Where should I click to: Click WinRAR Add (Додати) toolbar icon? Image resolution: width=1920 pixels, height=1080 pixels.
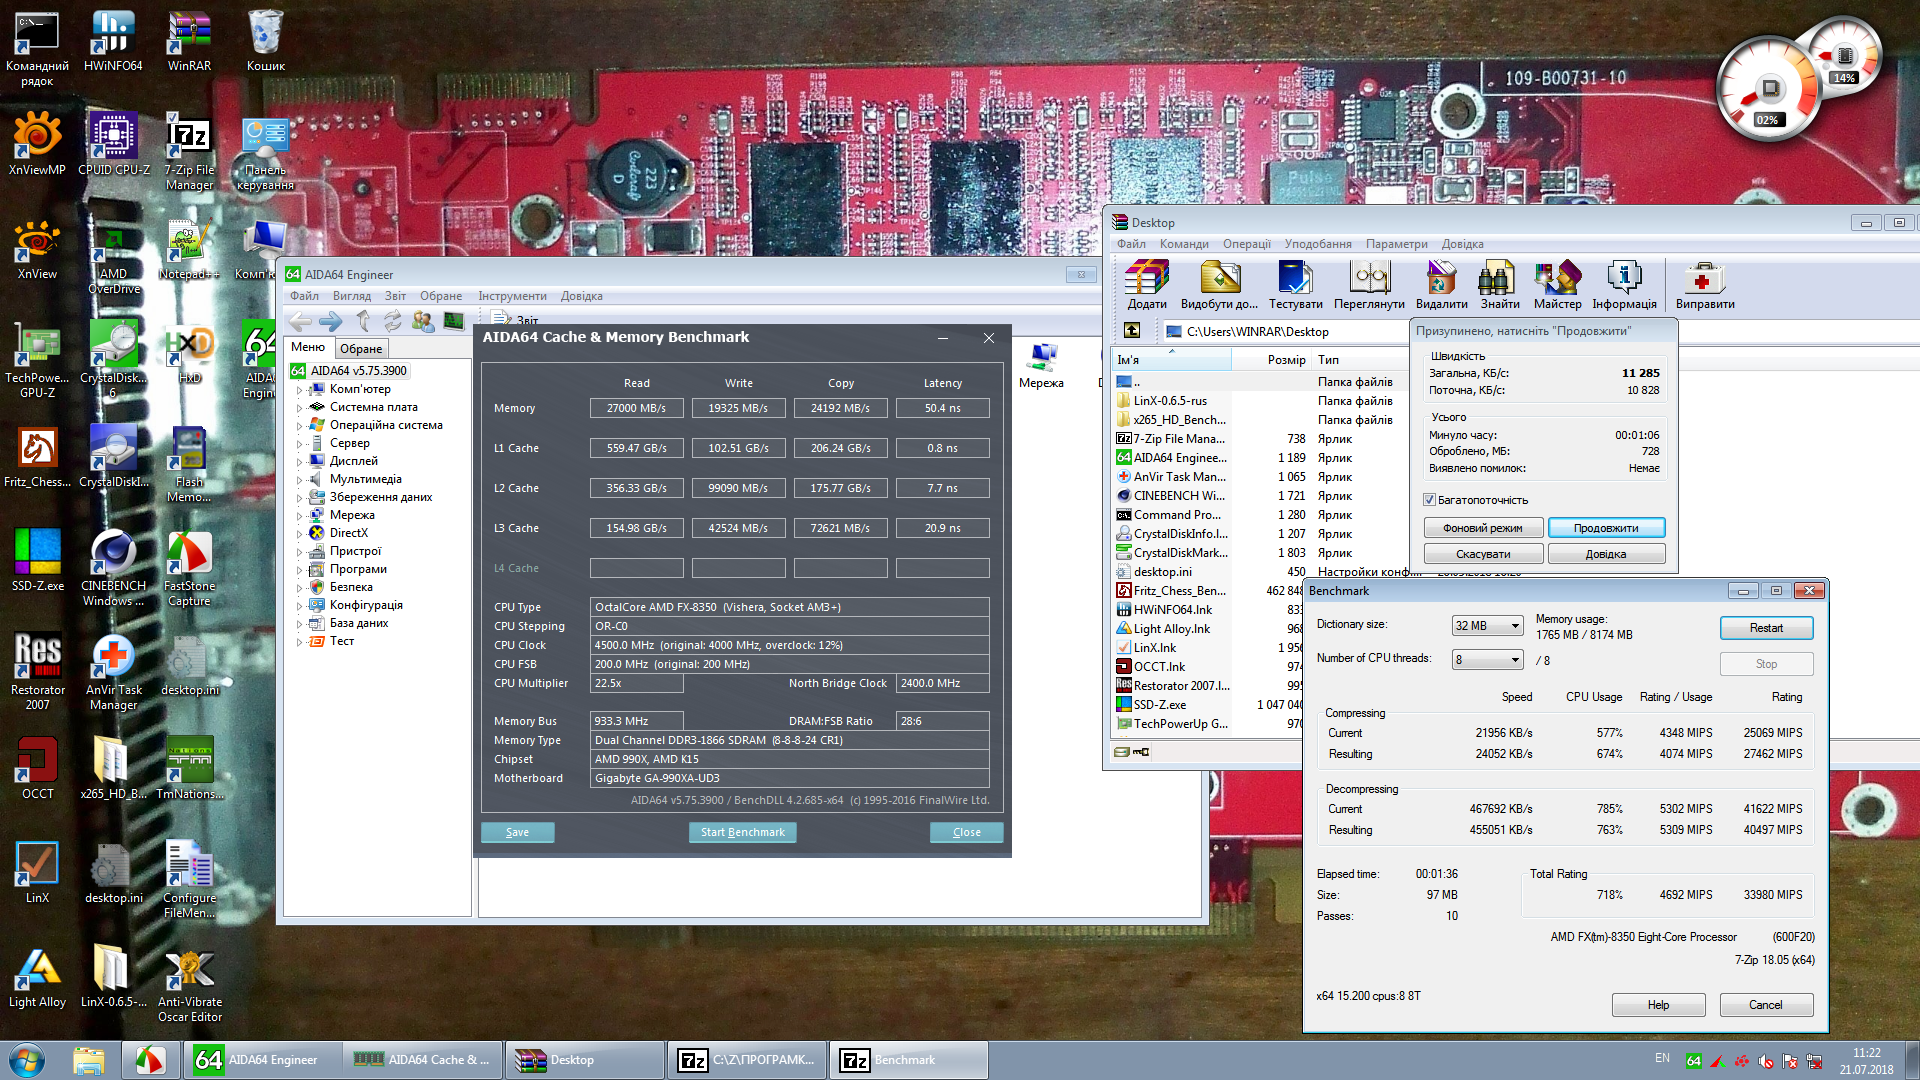pos(1146,279)
